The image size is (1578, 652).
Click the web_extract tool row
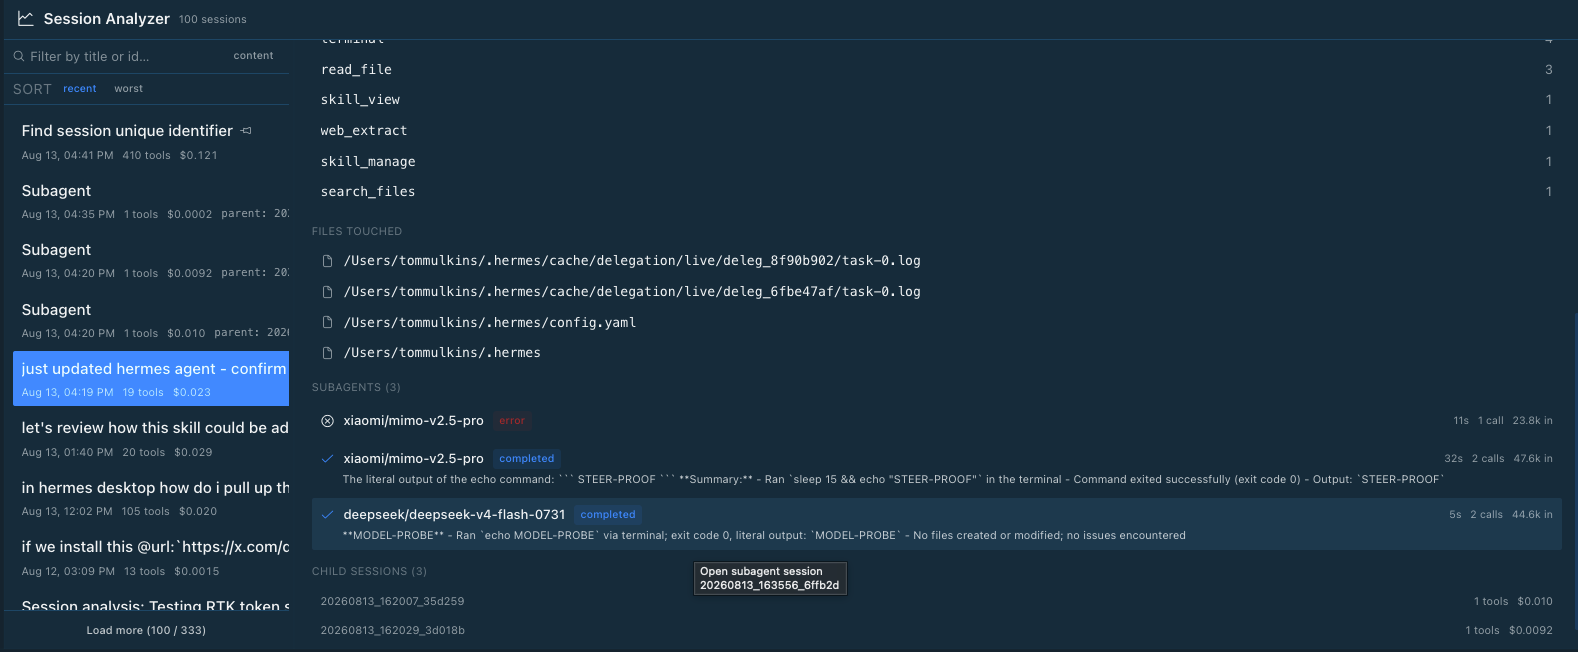coord(936,131)
